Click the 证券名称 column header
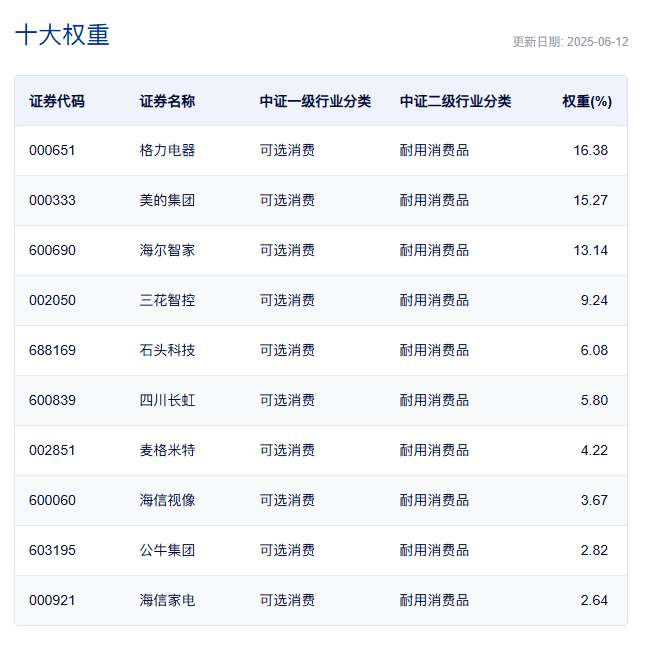 coord(167,101)
